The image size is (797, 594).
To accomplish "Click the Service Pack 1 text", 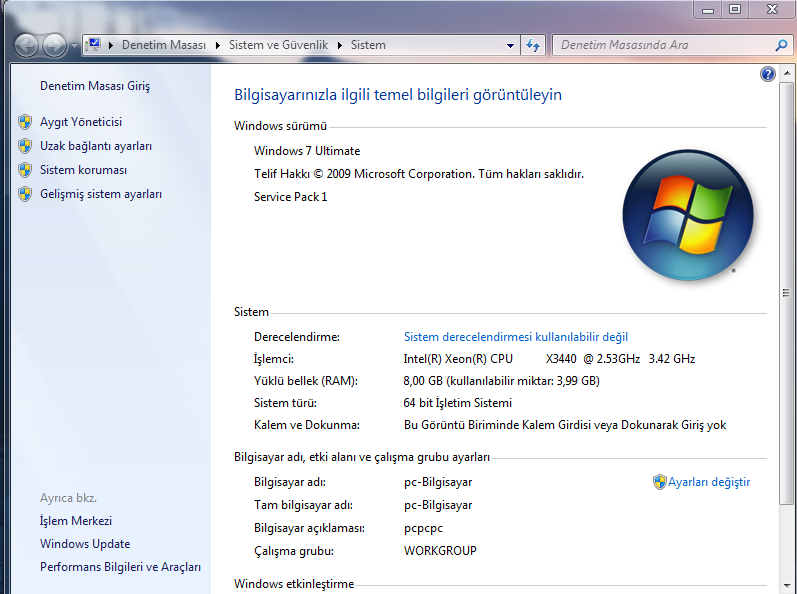I will click(291, 197).
